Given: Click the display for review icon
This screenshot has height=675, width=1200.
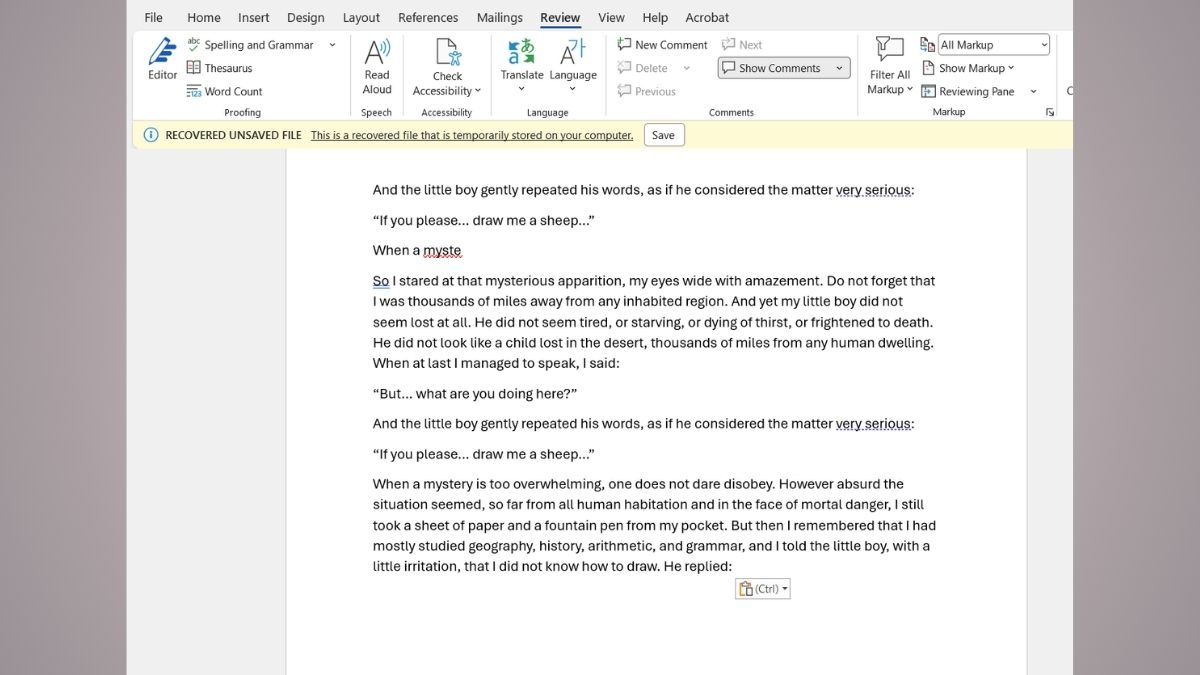Looking at the screenshot, I should 927,45.
